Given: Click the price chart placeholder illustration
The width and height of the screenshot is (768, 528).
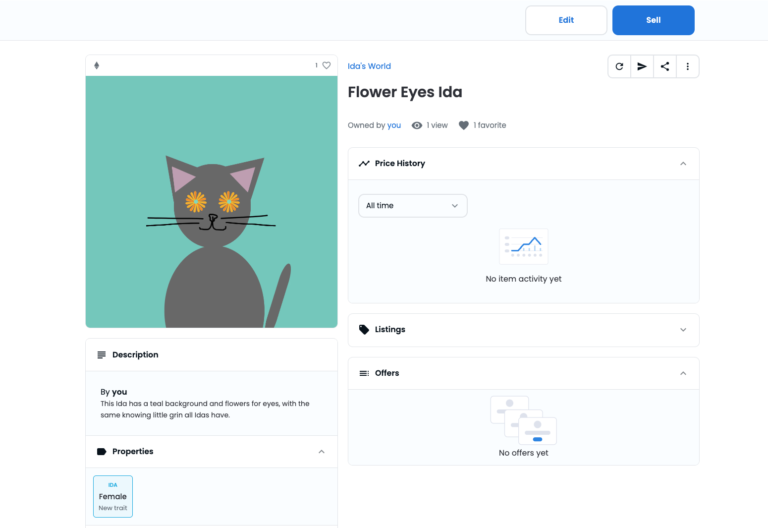Looking at the screenshot, I should pyautogui.click(x=523, y=246).
